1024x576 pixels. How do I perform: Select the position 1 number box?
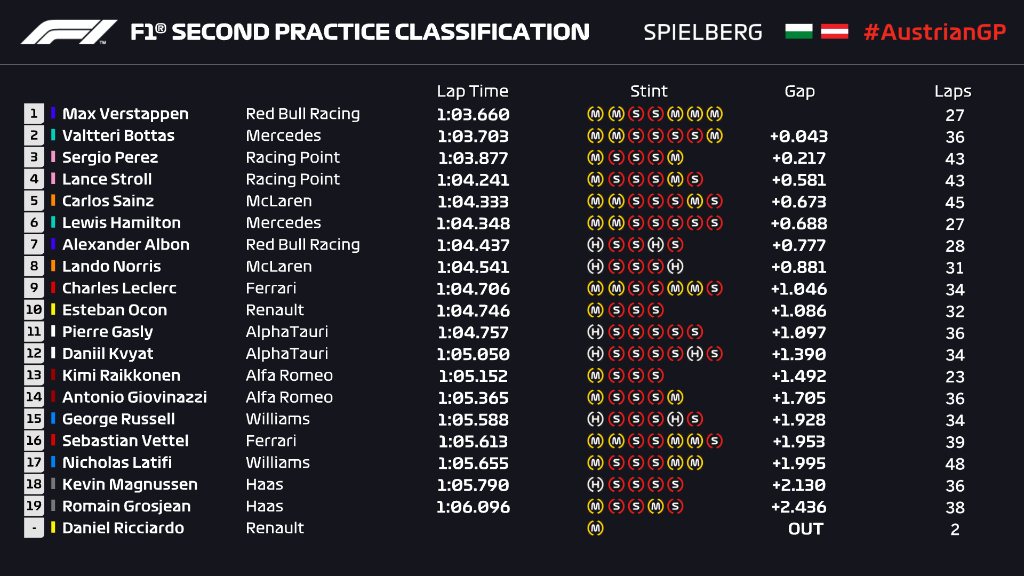click(x=34, y=114)
